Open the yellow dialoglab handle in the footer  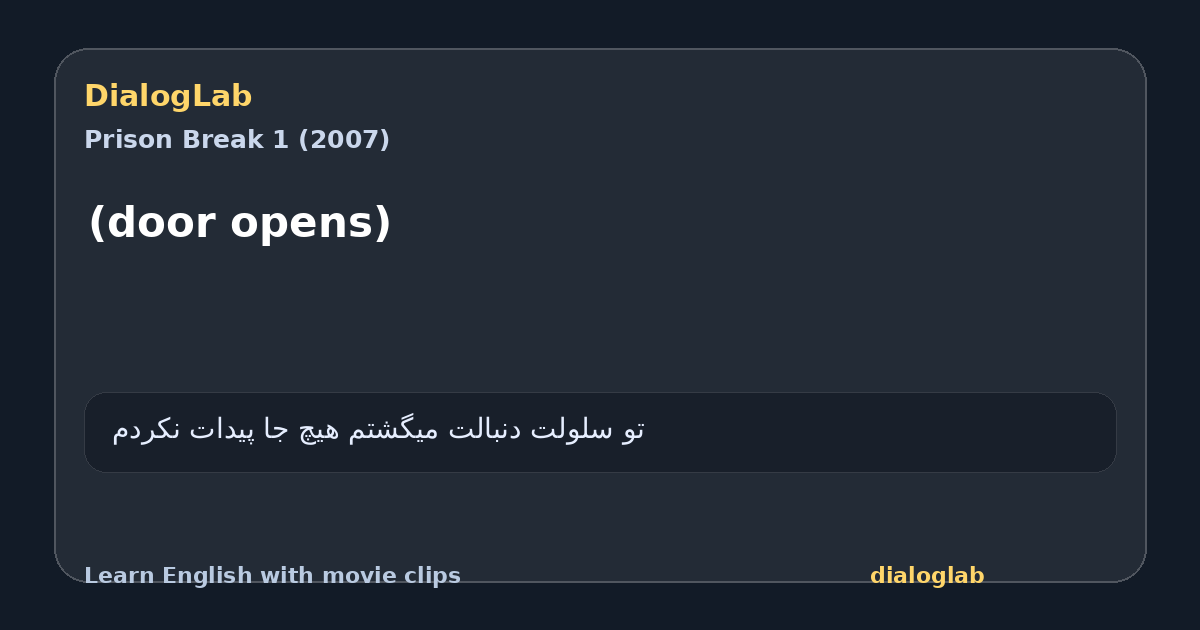927,576
